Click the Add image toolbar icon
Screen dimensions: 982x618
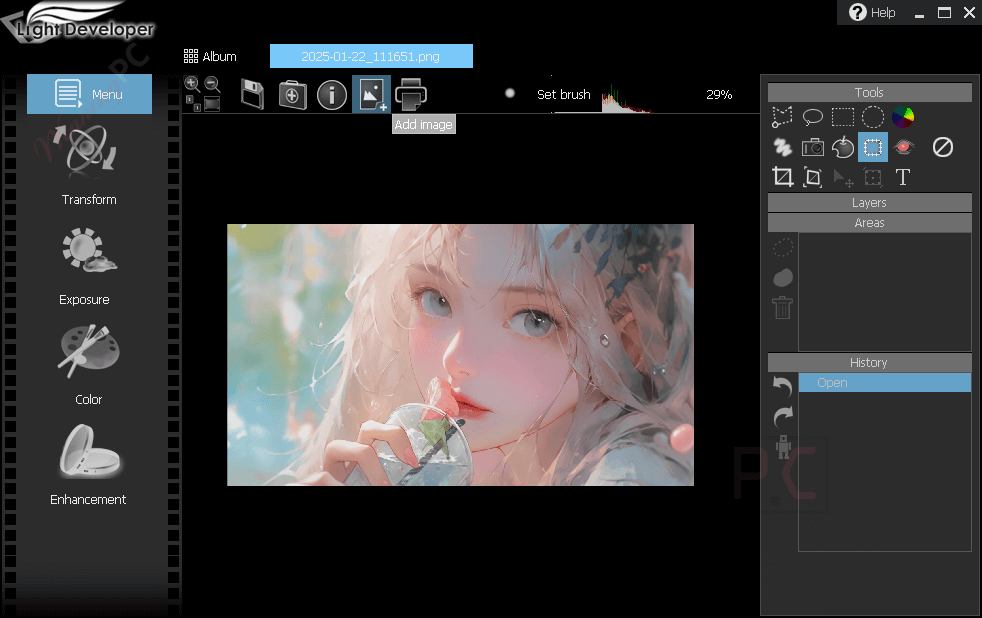click(371, 95)
